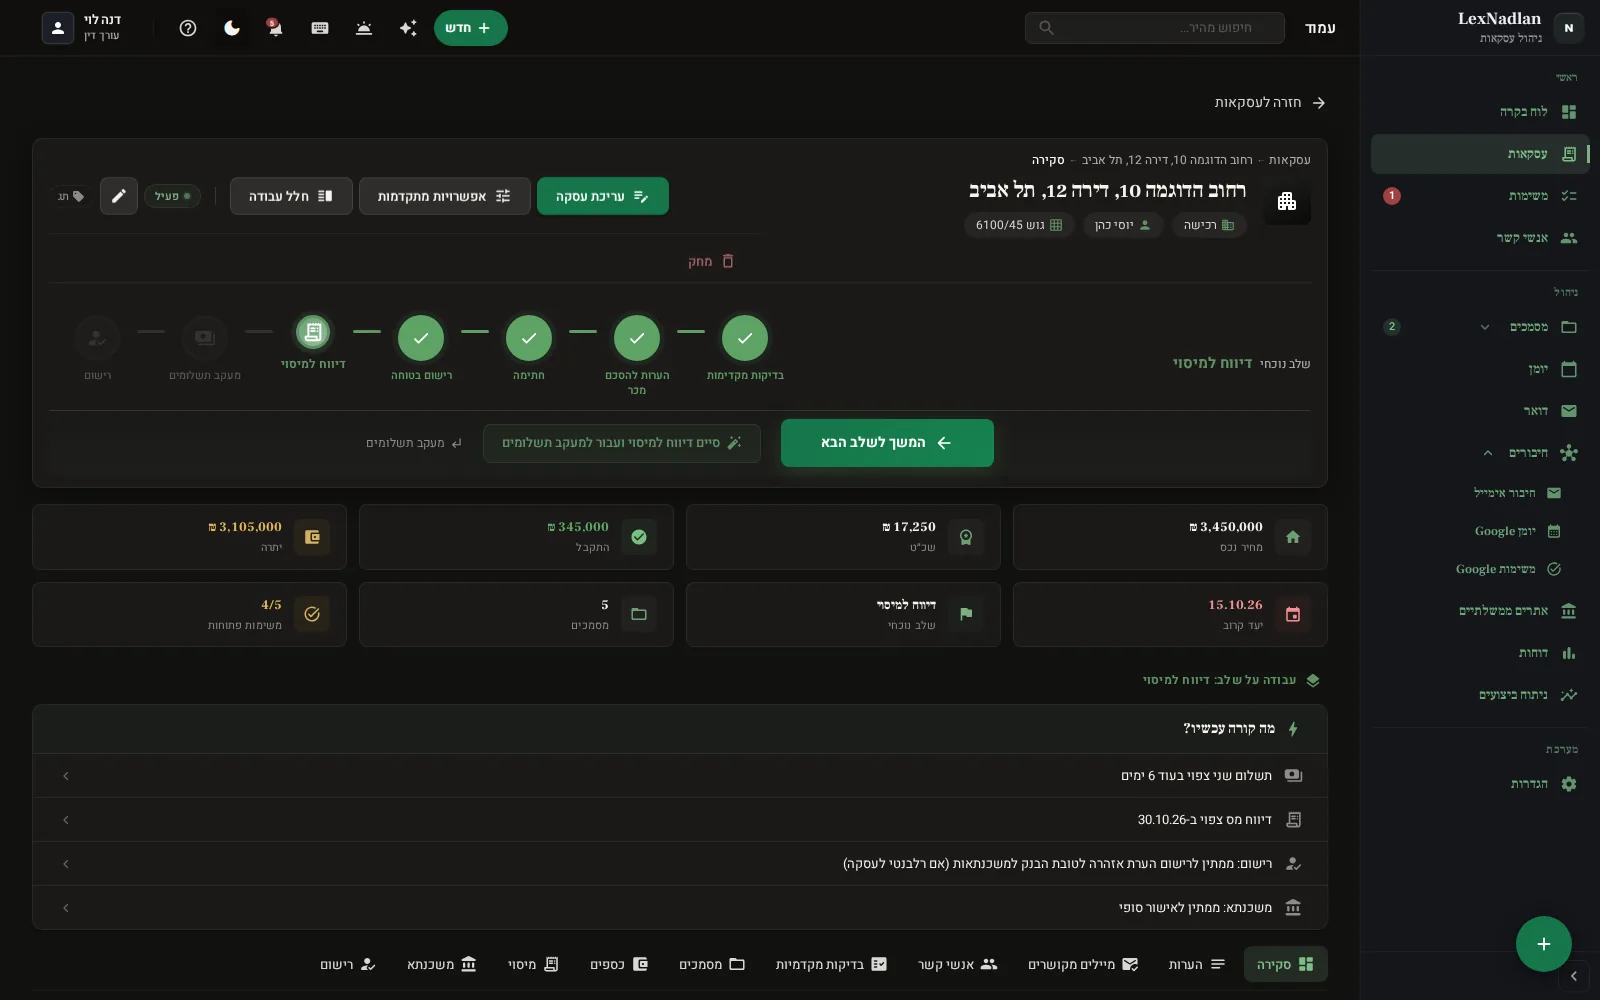Switch to כספים tab

(619, 964)
